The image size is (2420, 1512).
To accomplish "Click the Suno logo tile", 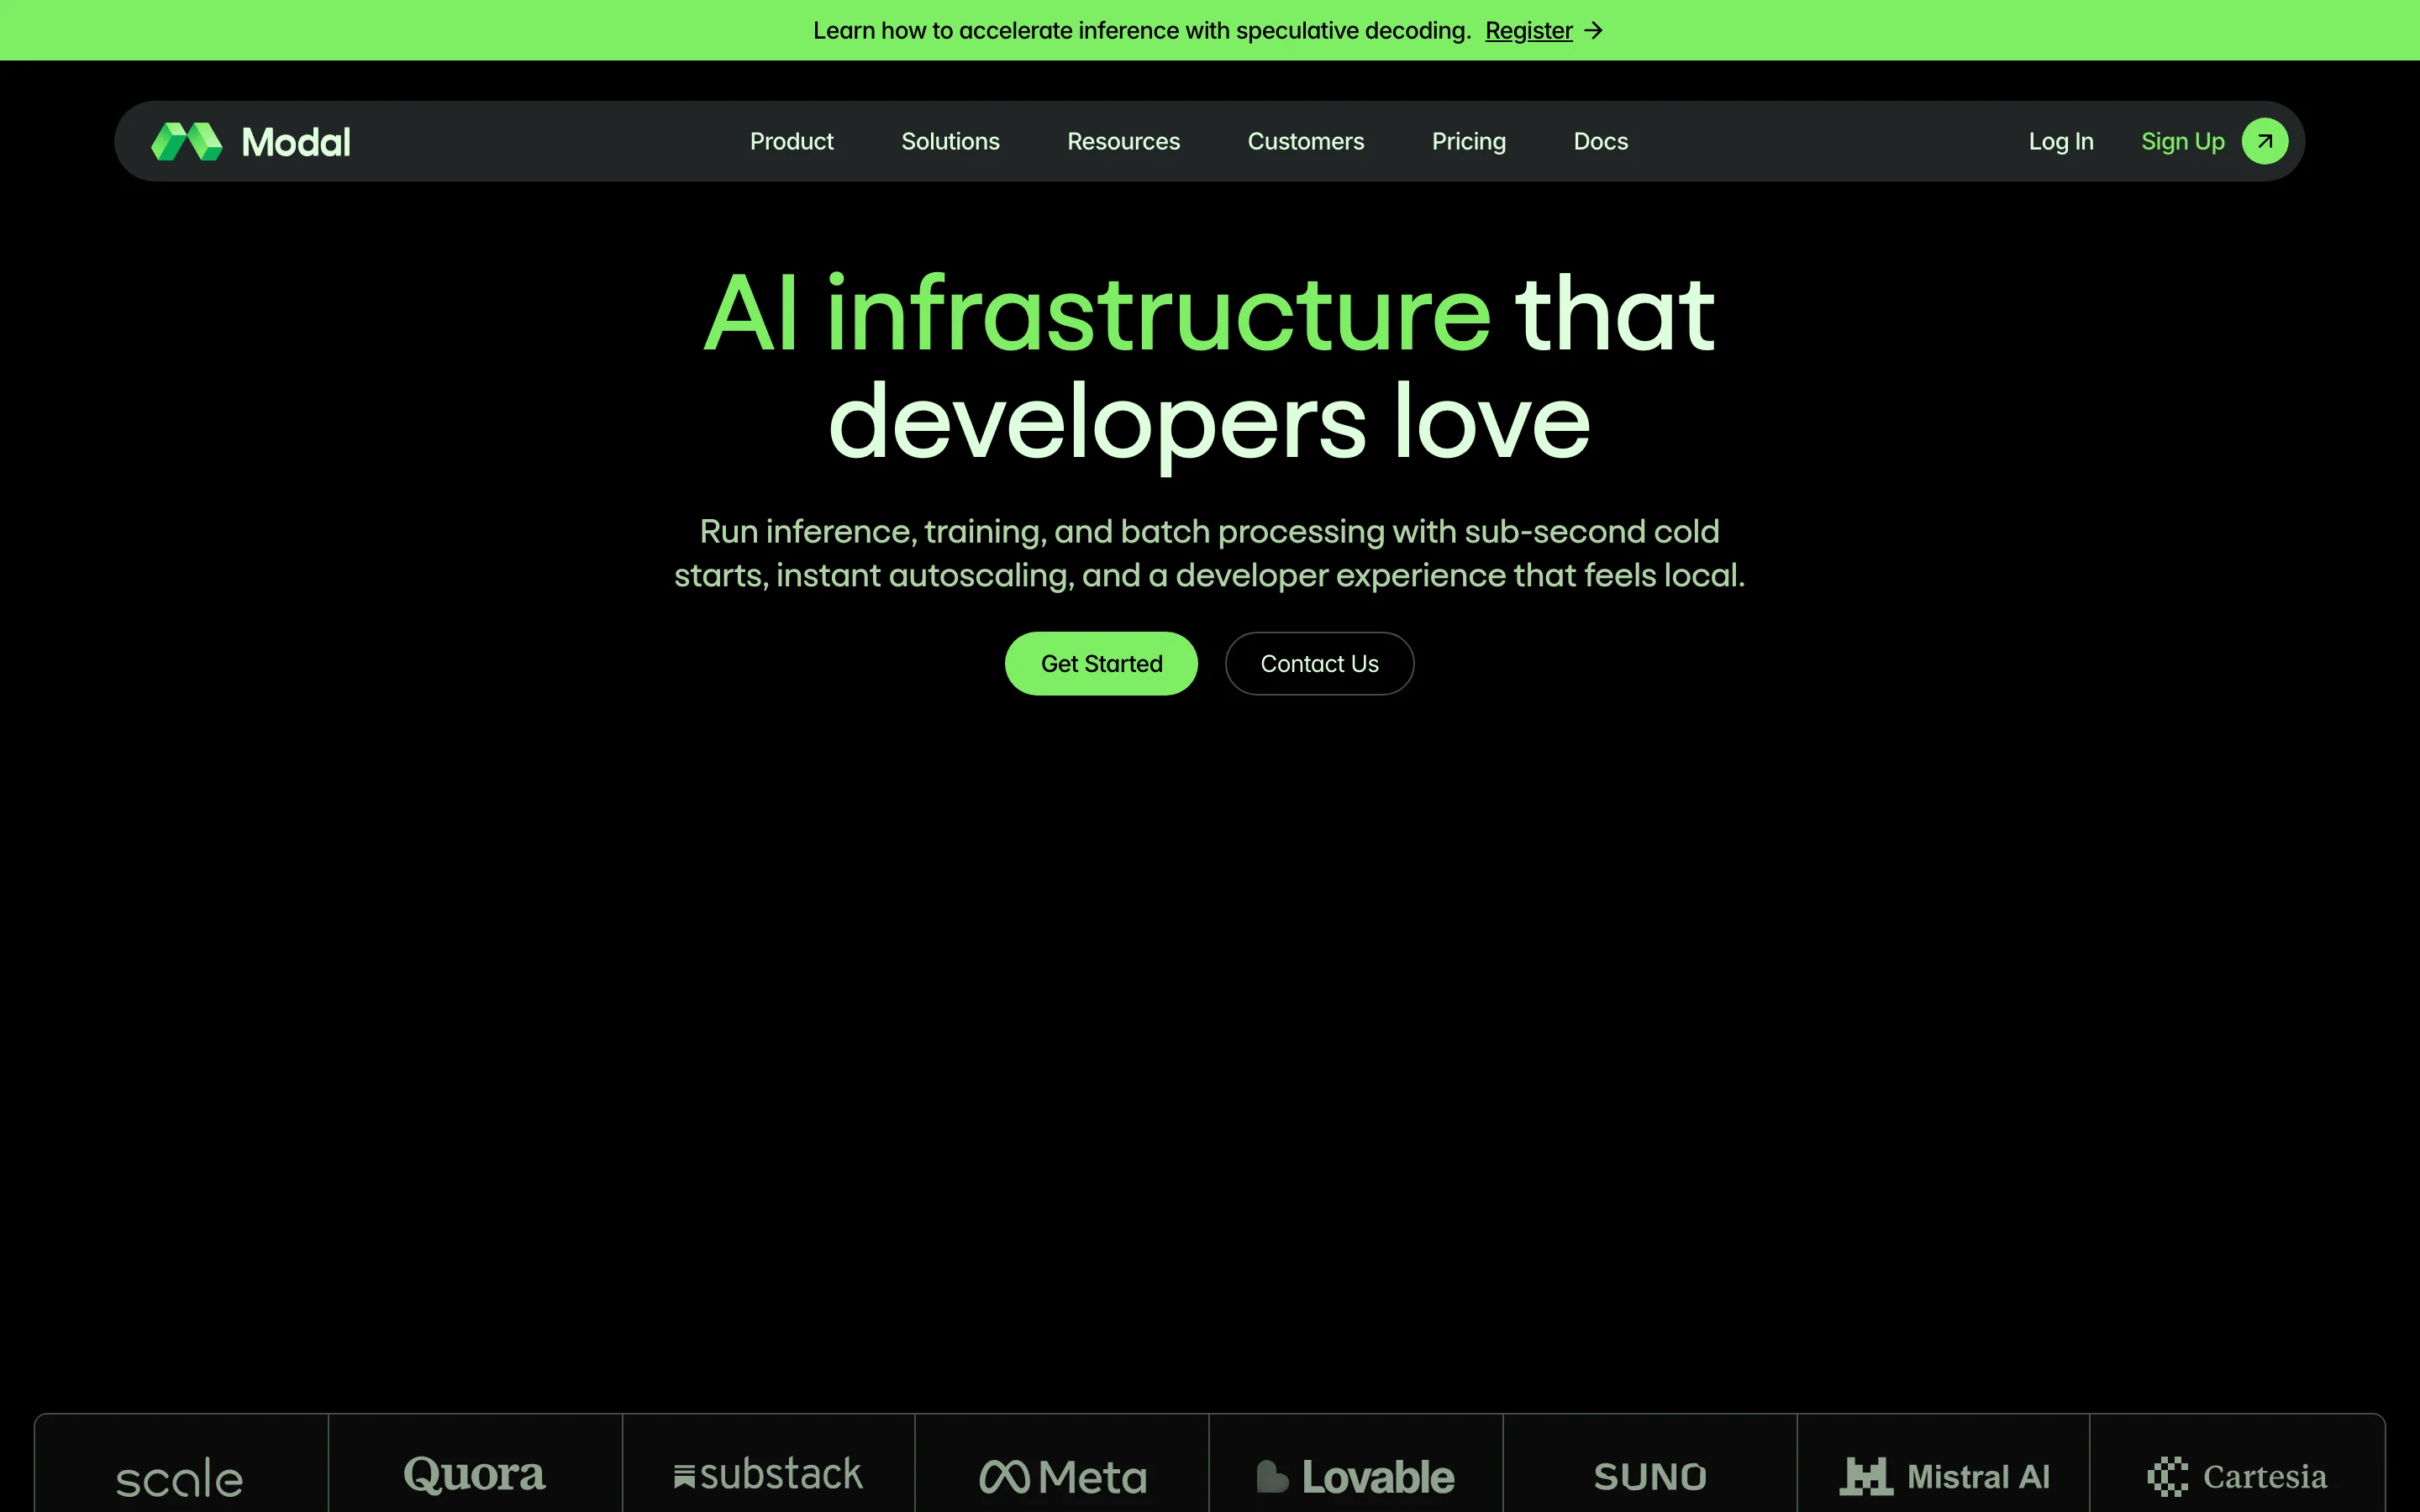I will (1649, 1476).
